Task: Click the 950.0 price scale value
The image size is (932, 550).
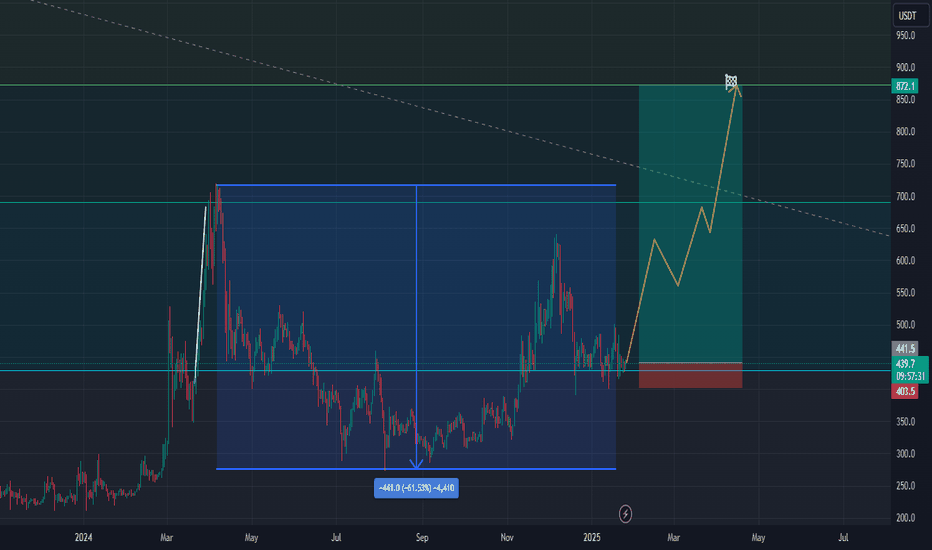Action: [906, 36]
